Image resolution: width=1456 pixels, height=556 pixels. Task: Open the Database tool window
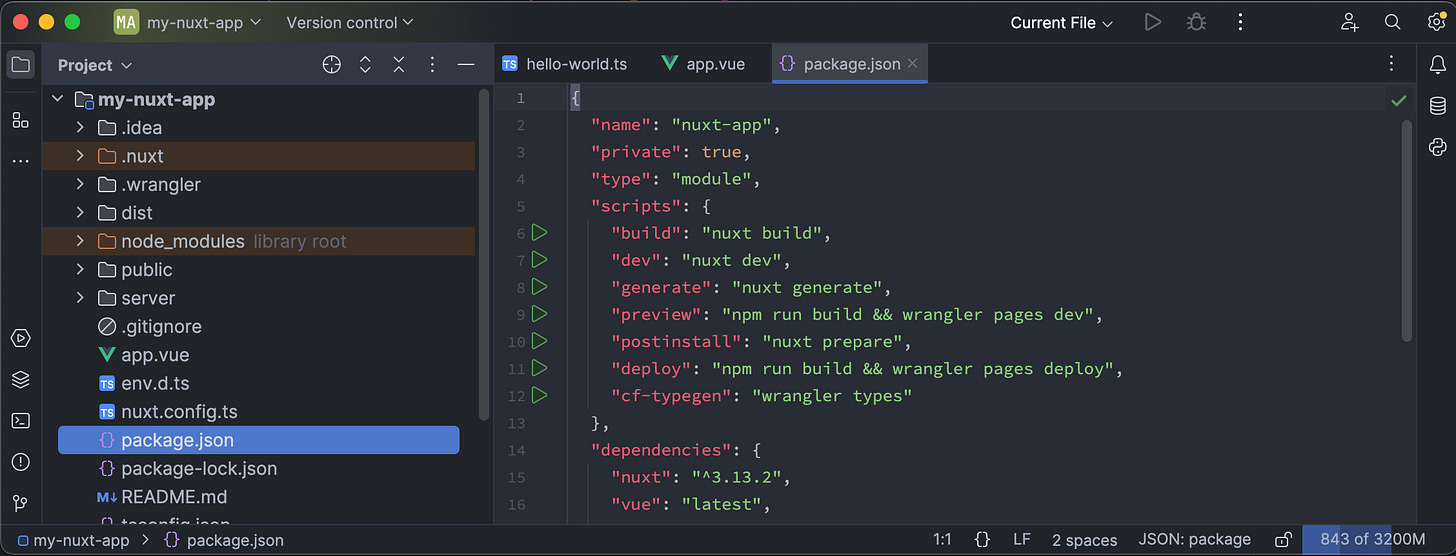coord(1438,106)
